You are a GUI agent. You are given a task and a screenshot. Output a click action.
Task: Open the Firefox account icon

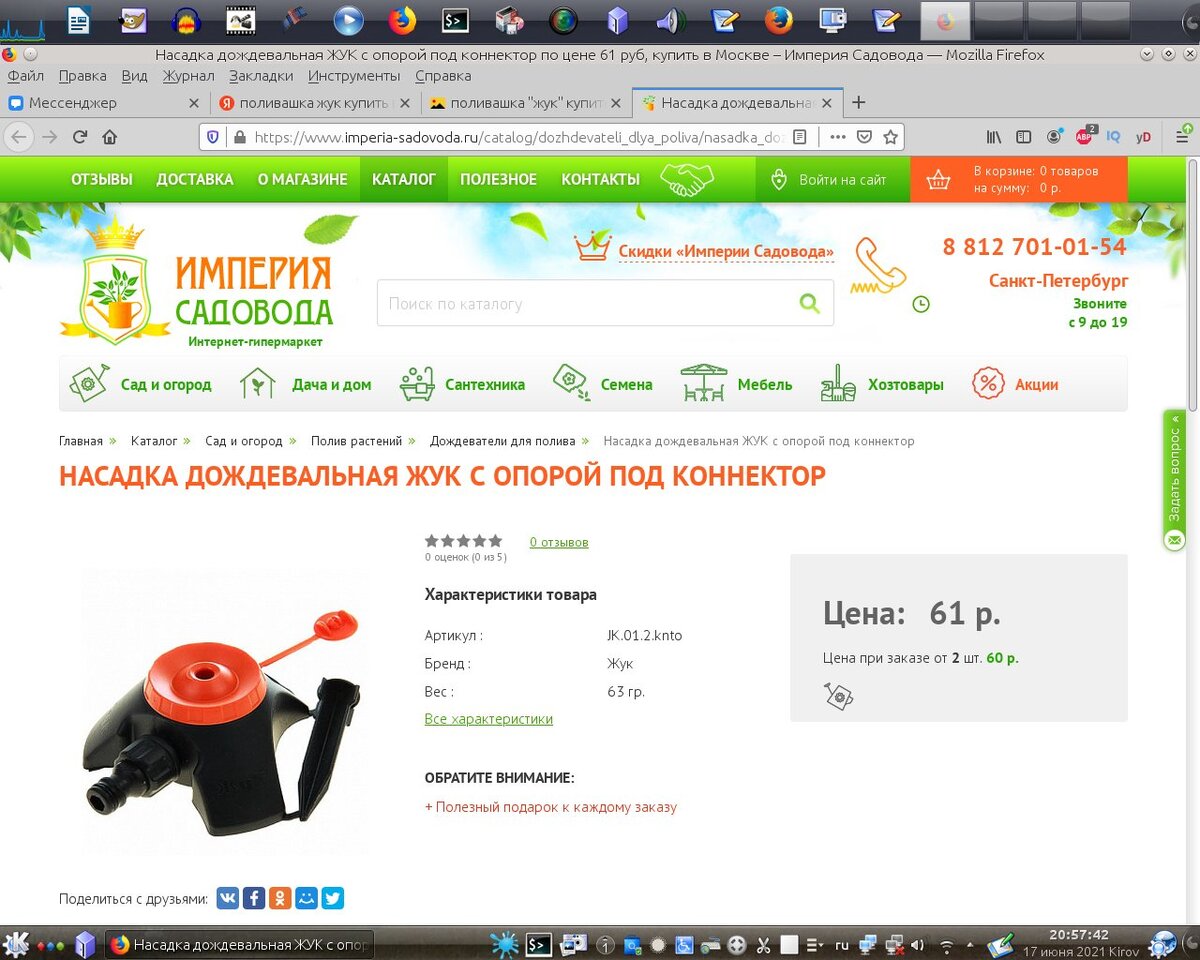[1054, 137]
